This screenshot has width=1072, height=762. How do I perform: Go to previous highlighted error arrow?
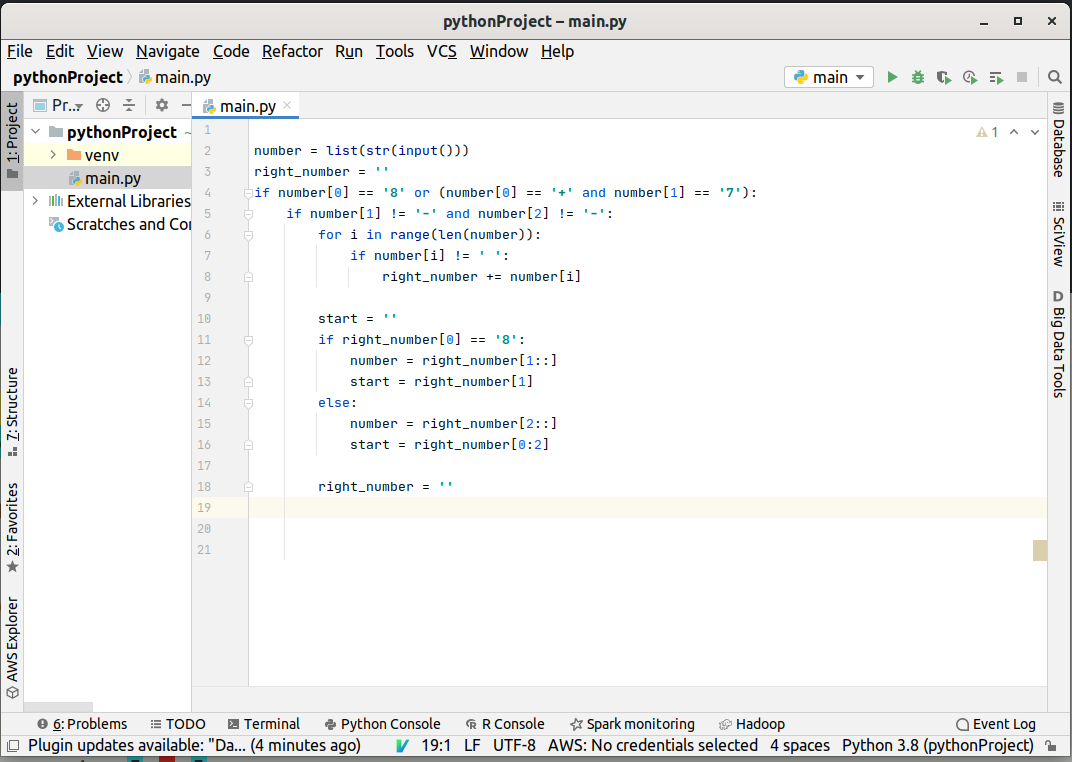tap(1014, 132)
